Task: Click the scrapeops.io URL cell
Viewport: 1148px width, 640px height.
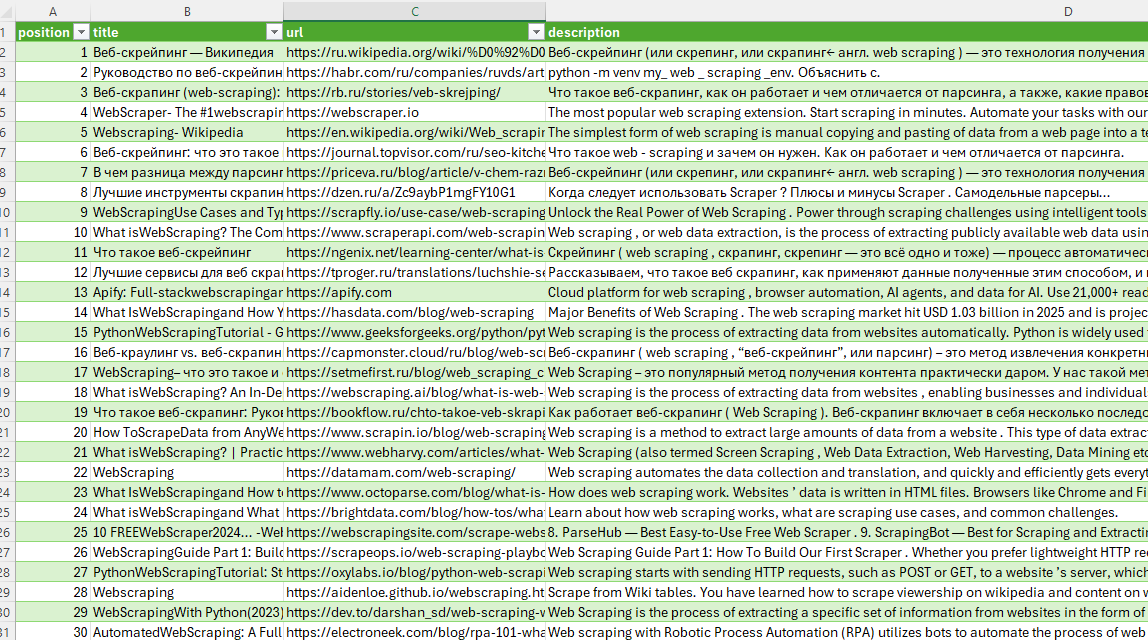Action: [414, 553]
